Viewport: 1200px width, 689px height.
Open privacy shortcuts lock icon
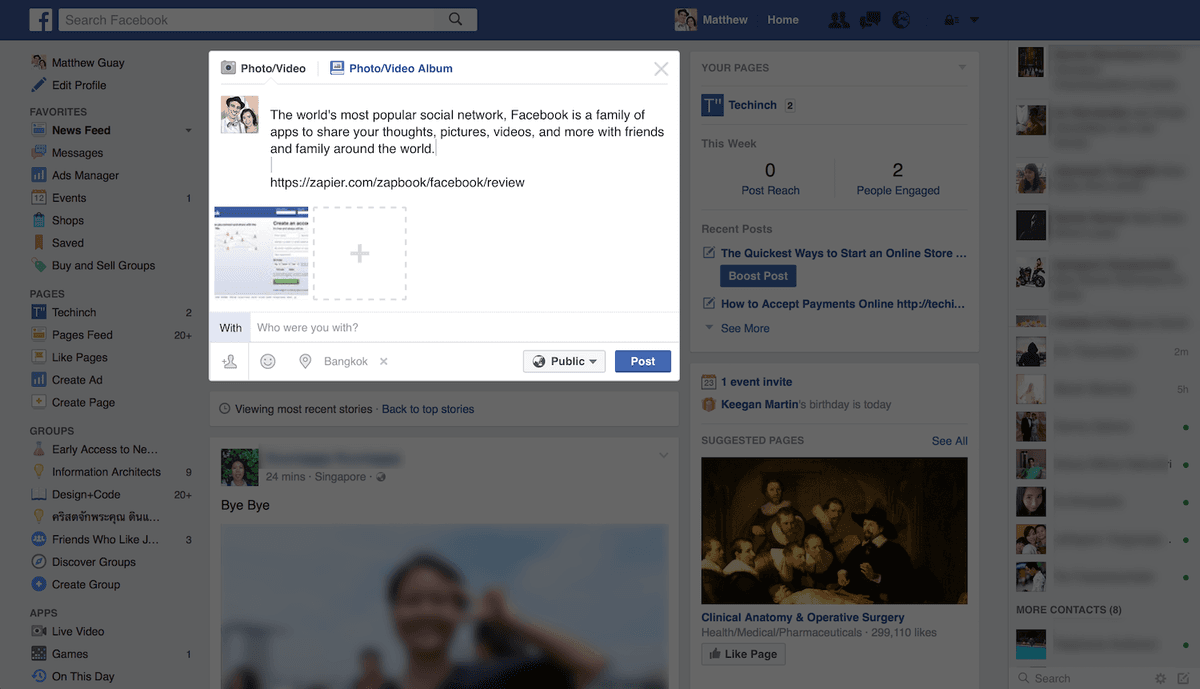(x=951, y=20)
